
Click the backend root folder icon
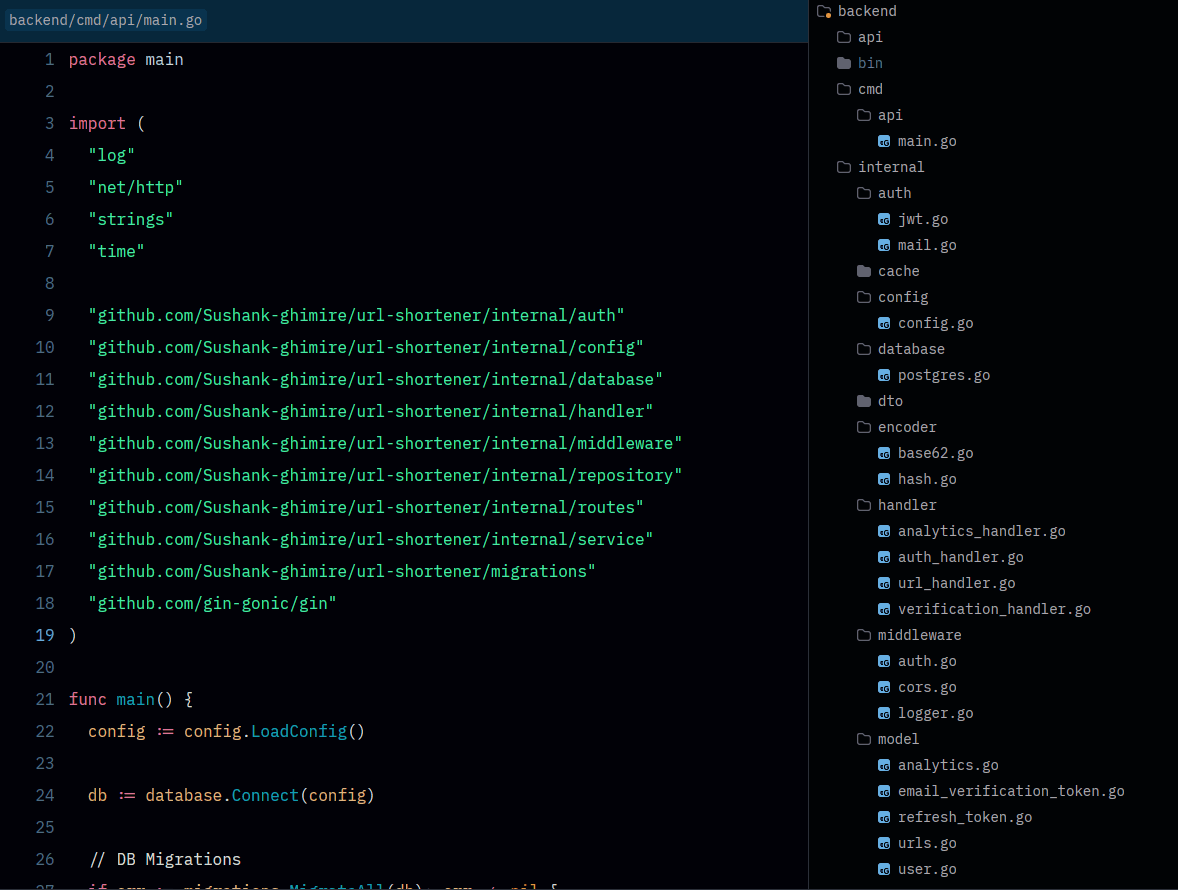coord(824,11)
